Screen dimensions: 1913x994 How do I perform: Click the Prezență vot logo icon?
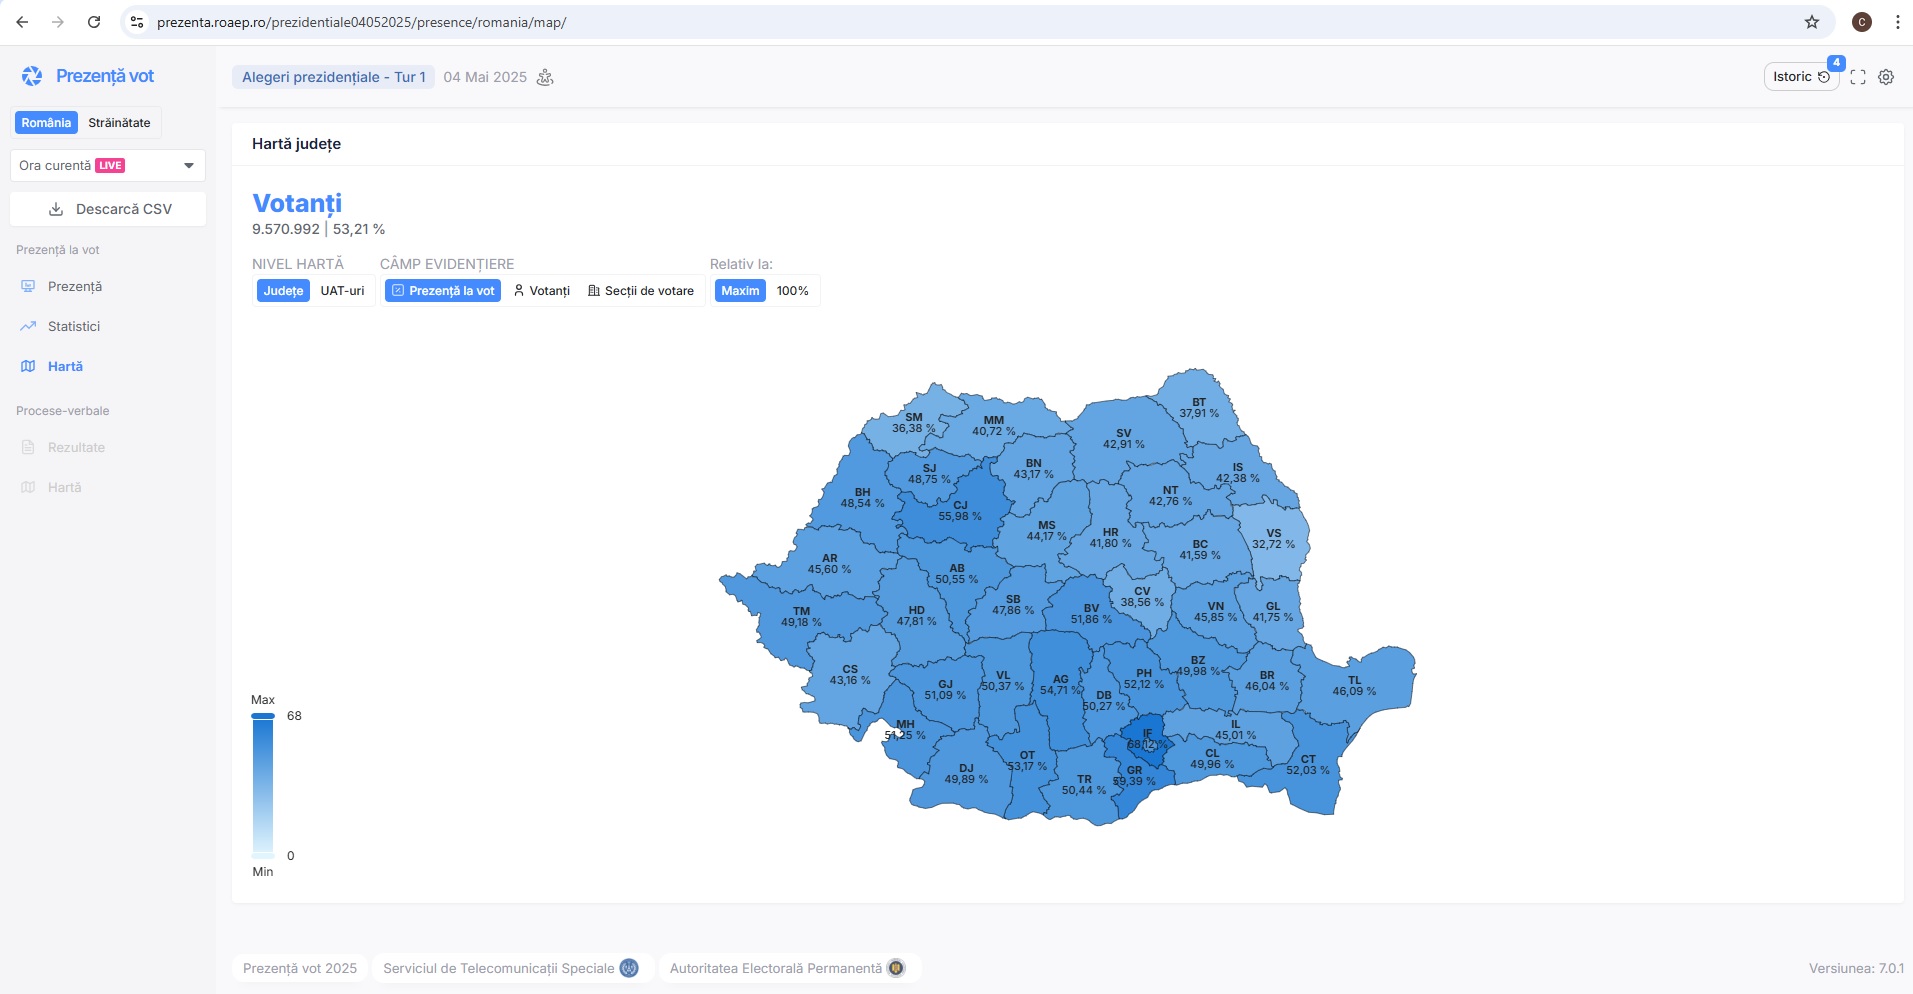[32, 76]
